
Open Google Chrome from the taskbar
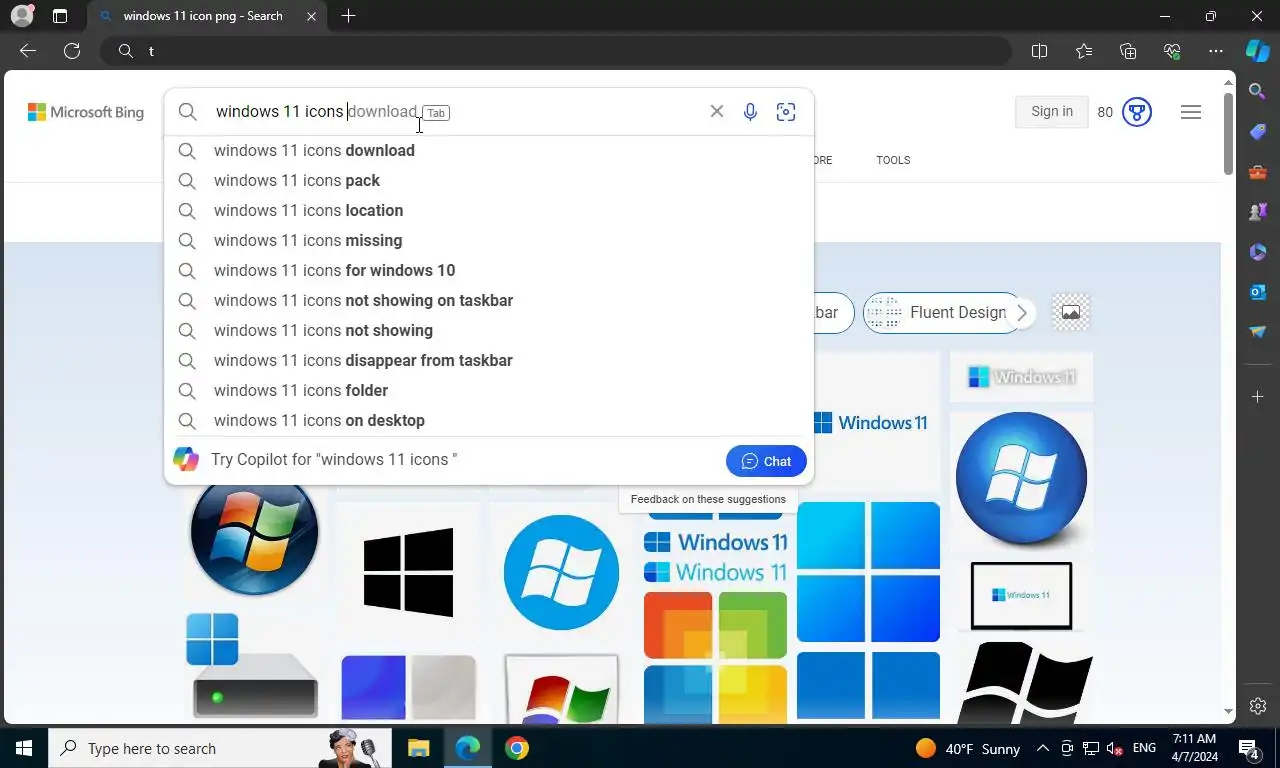coord(516,748)
